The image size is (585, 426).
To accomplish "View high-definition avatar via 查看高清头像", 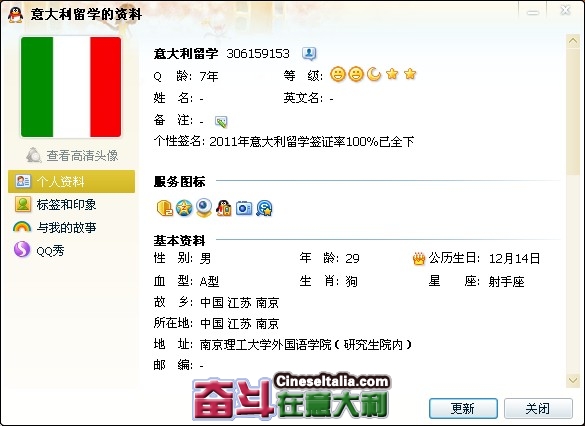I will (73, 155).
